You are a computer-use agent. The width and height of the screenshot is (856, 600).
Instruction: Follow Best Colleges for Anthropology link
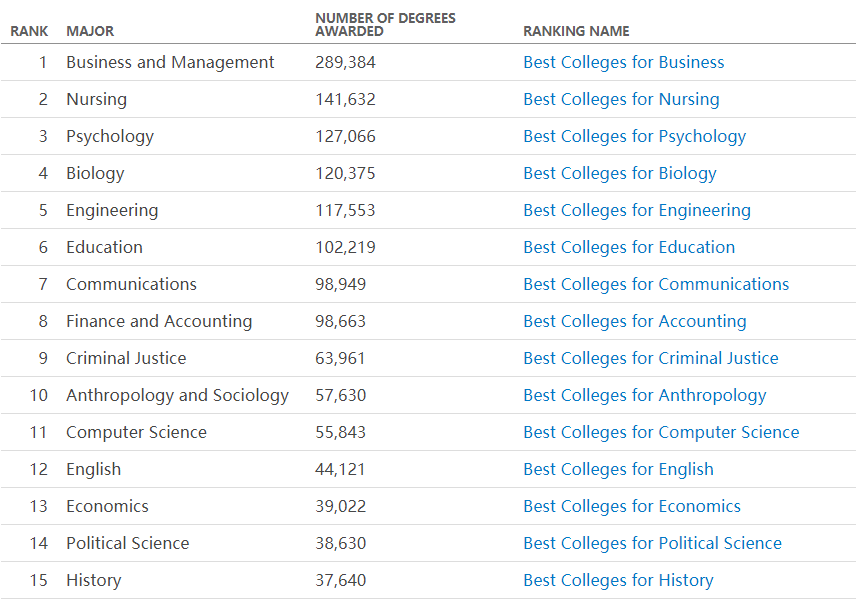(x=644, y=395)
